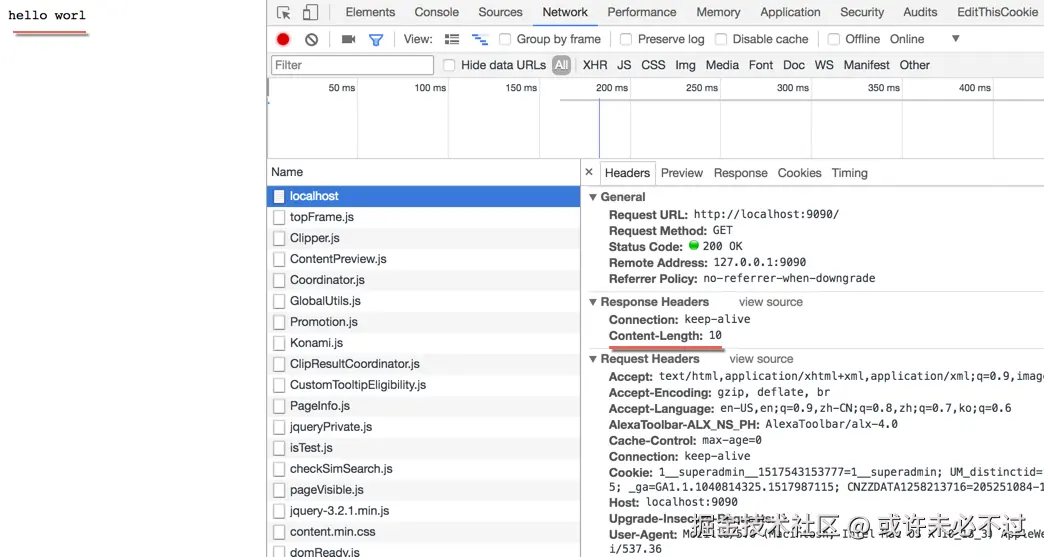Screen dimensions: 1044x557
Task: Collapse the Request Headers section
Action: click(x=593, y=359)
